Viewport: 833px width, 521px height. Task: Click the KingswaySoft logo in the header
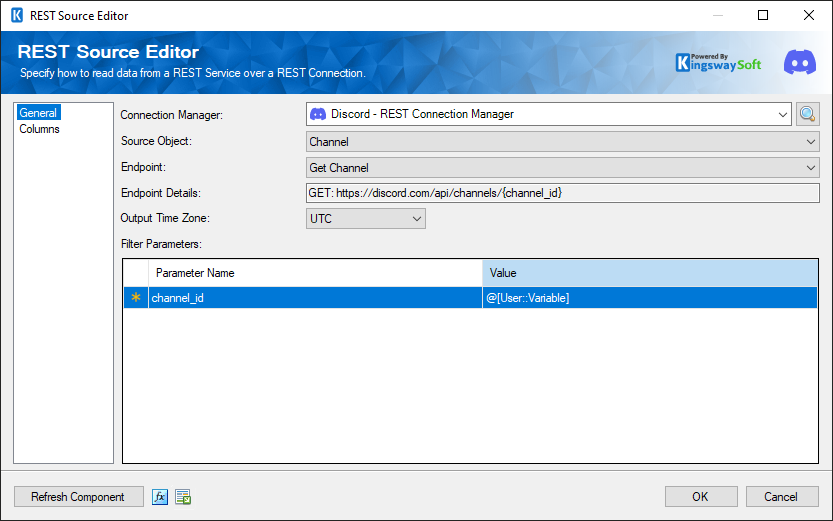(718, 62)
